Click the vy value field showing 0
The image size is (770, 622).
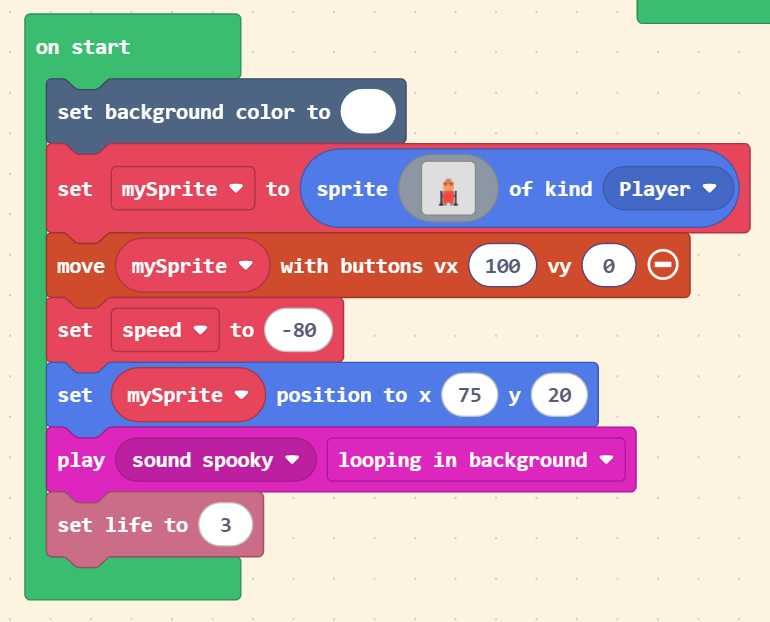point(609,266)
